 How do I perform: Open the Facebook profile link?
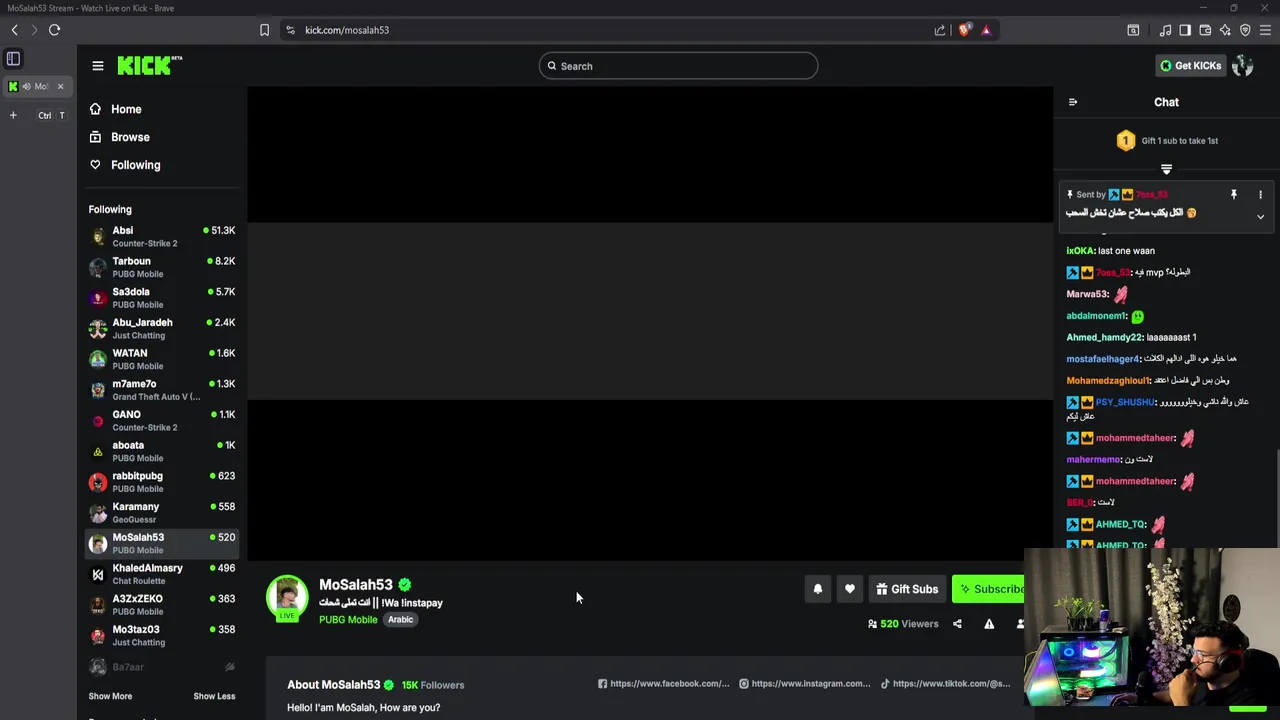tap(664, 684)
